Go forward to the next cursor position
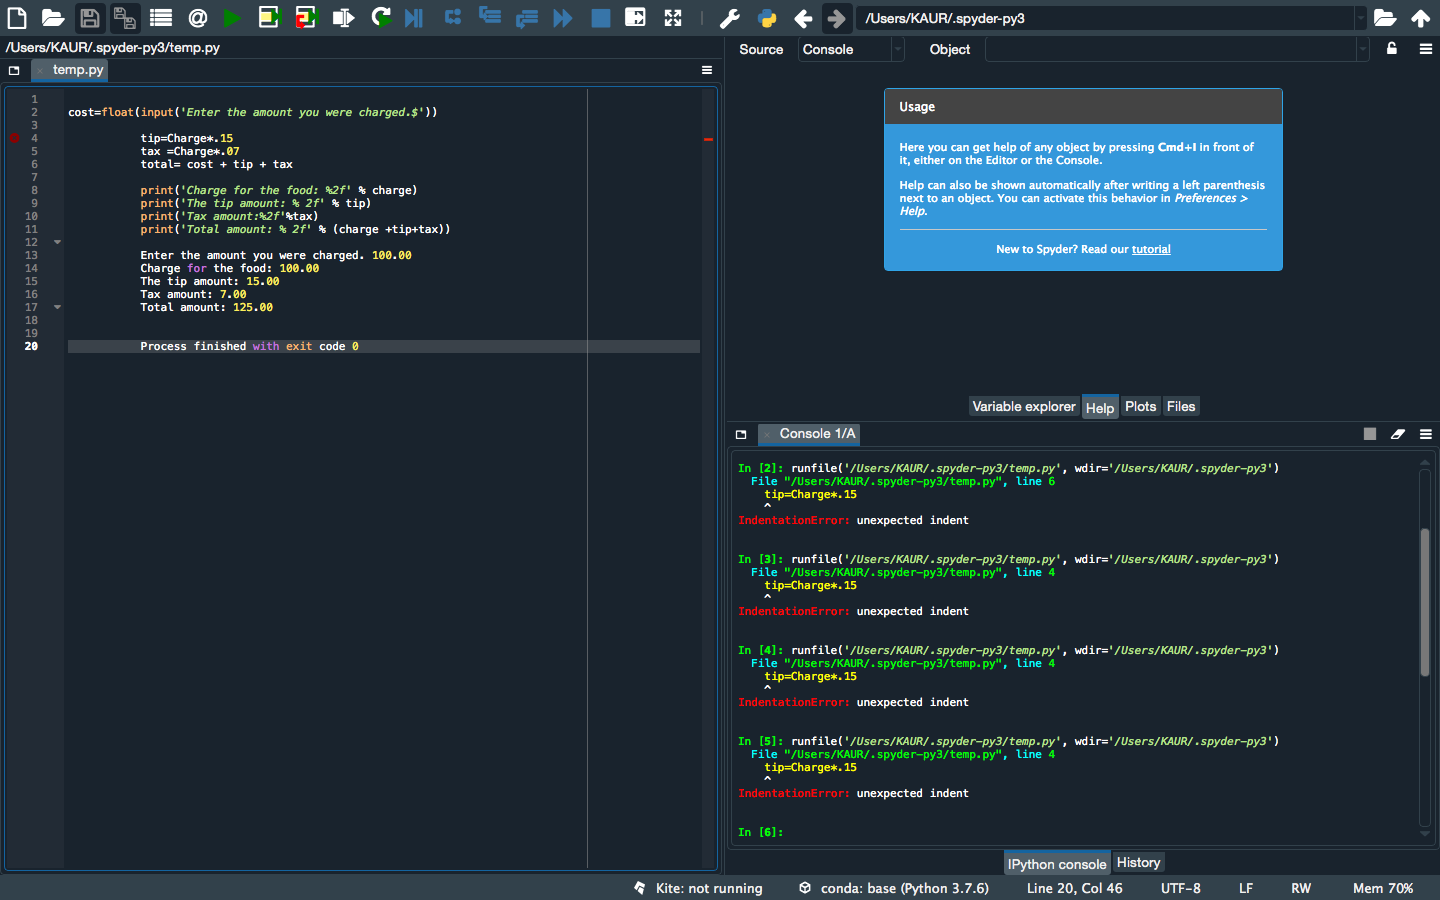The width and height of the screenshot is (1440, 900). tap(837, 18)
